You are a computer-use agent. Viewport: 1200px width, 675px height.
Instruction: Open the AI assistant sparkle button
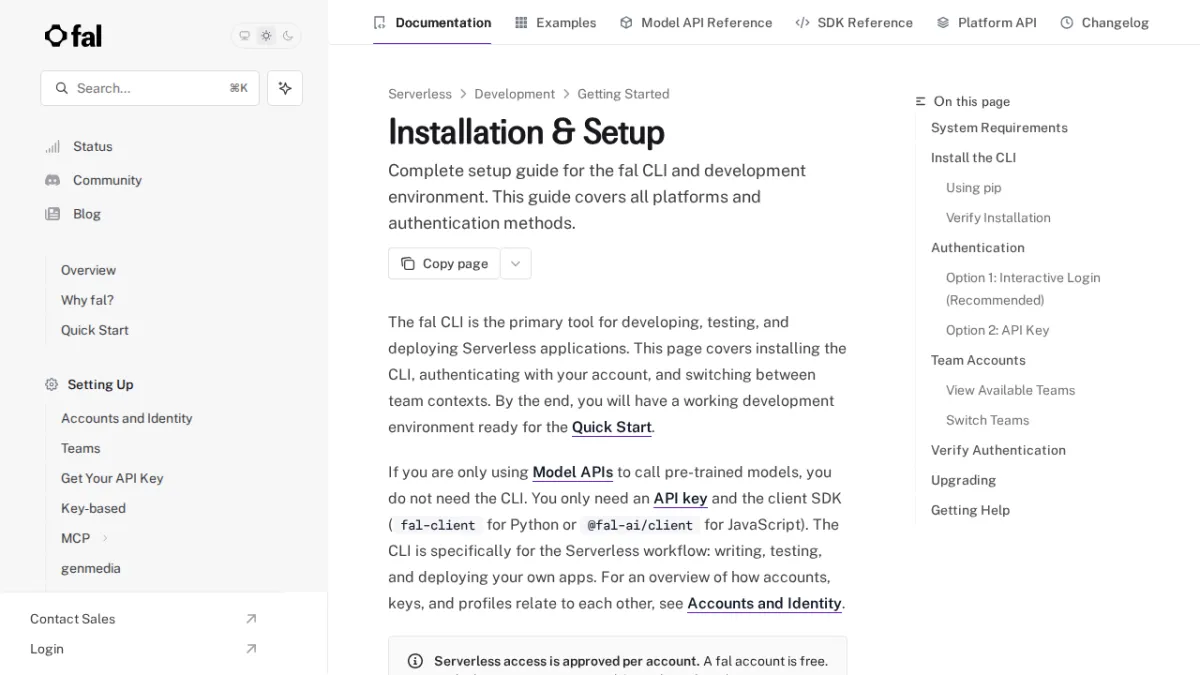[285, 88]
